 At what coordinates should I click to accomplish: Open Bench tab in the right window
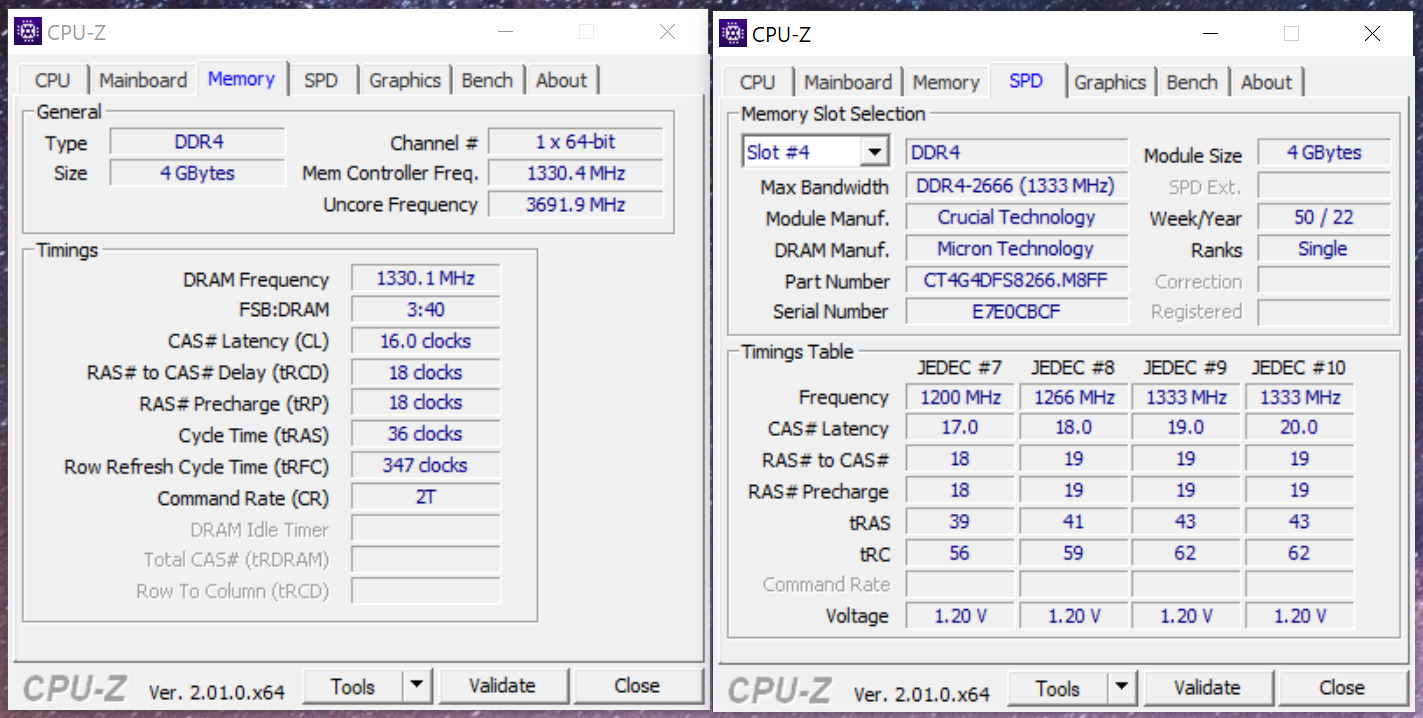tap(1192, 82)
